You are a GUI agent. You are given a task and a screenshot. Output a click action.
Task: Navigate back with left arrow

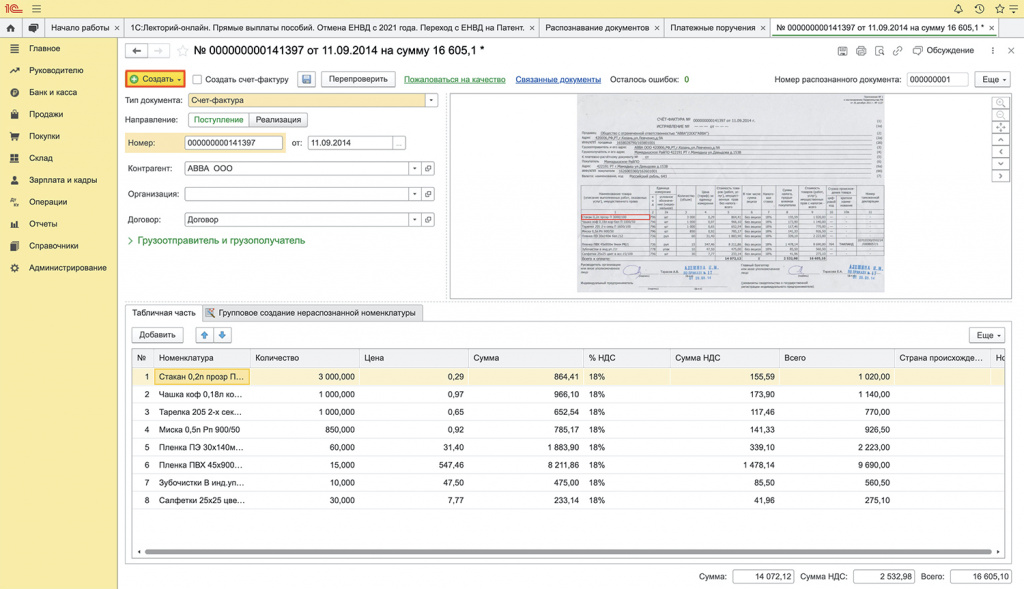point(136,50)
